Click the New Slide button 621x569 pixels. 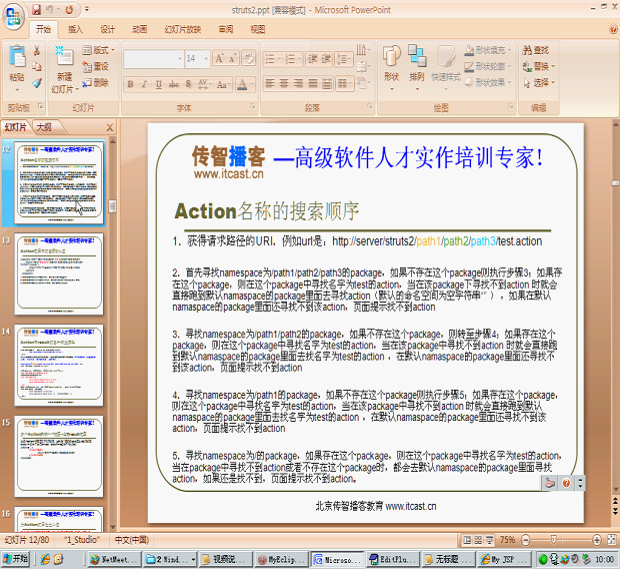click(x=64, y=68)
